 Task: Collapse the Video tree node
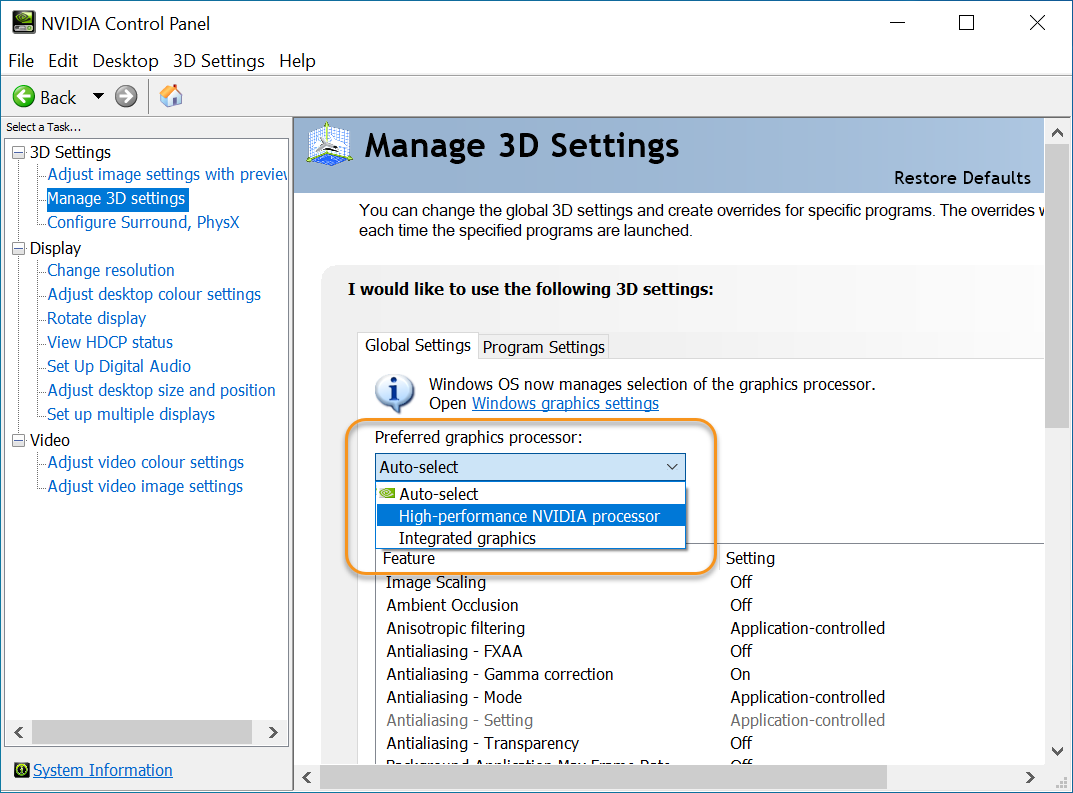click(x=19, y=441)
